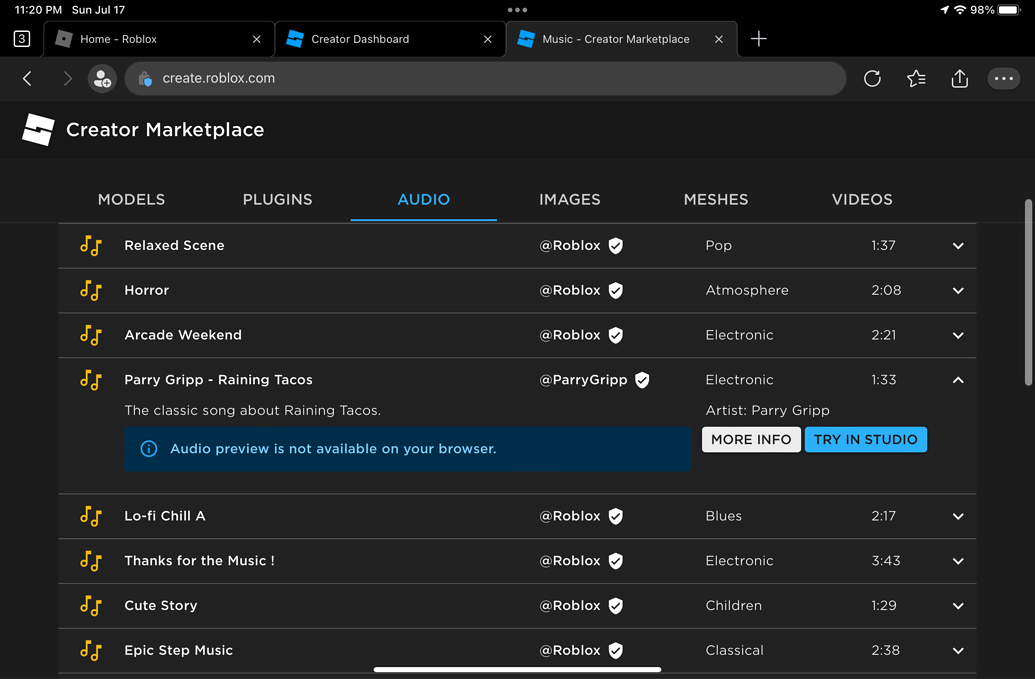
Task: Expand the Arcade Weekend row
Action: [x=957, y=335]
